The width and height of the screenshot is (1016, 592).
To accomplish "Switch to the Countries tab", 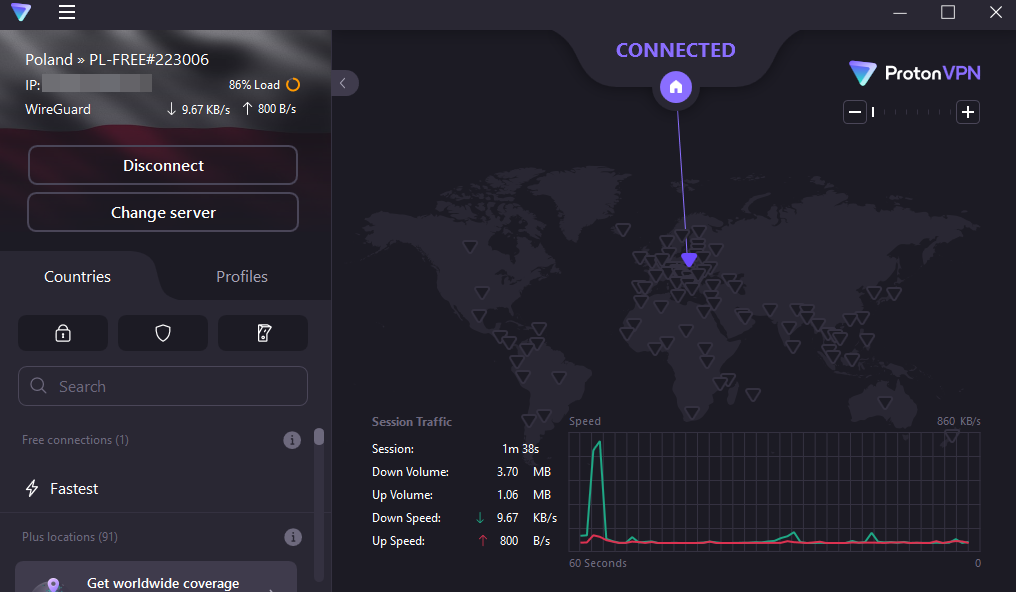I will 76,276.
